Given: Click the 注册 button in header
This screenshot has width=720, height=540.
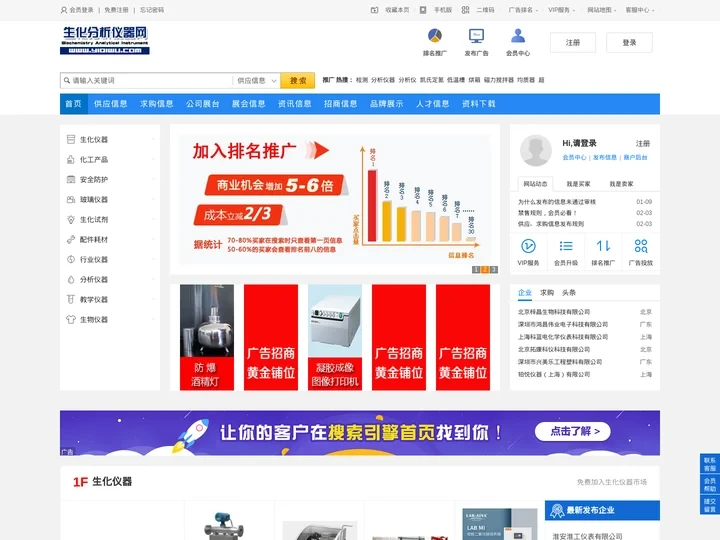Looking at the screenshot, I should pos(573,42).
